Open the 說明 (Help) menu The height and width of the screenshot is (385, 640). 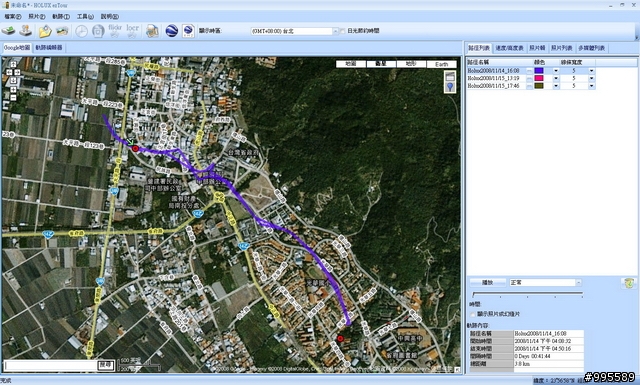tap(109, 16)
